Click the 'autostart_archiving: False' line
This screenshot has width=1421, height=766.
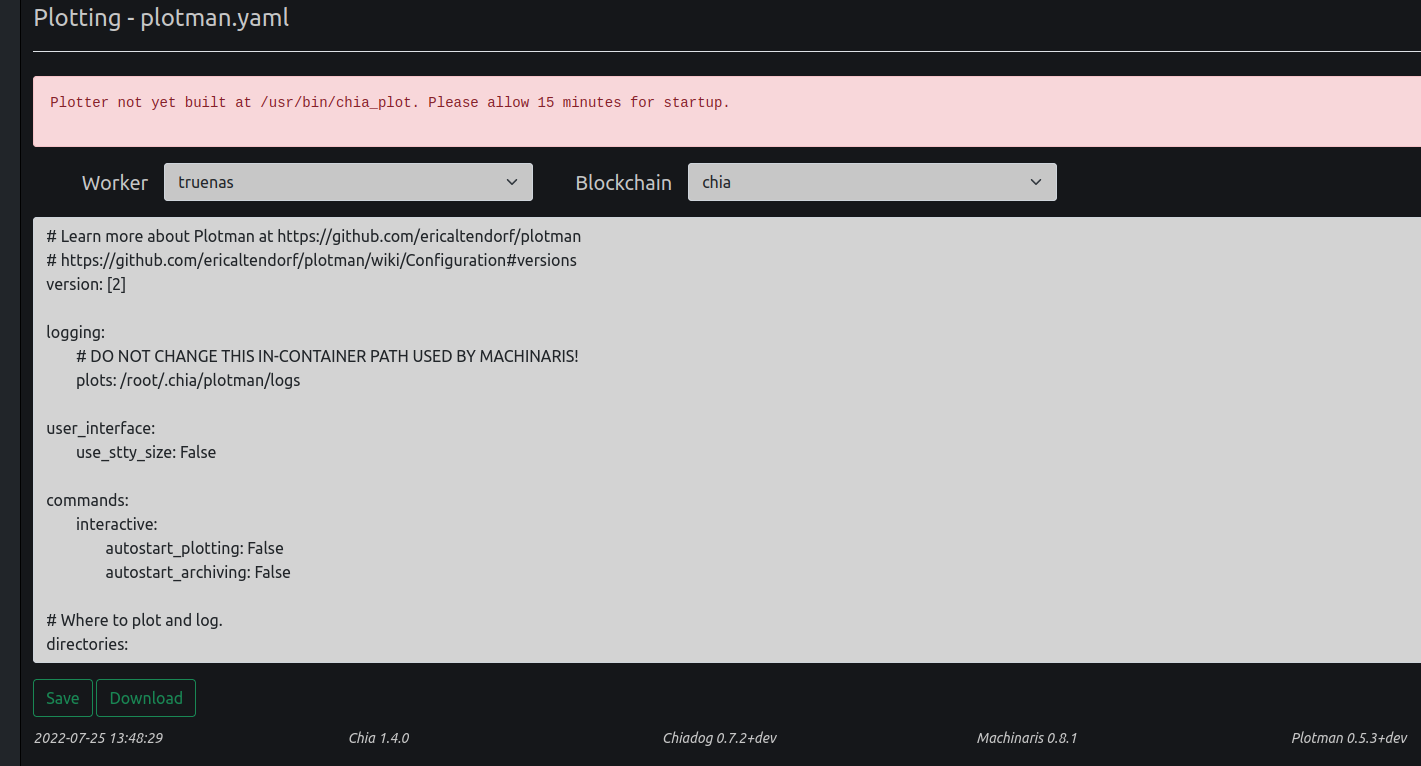(198, 572)
